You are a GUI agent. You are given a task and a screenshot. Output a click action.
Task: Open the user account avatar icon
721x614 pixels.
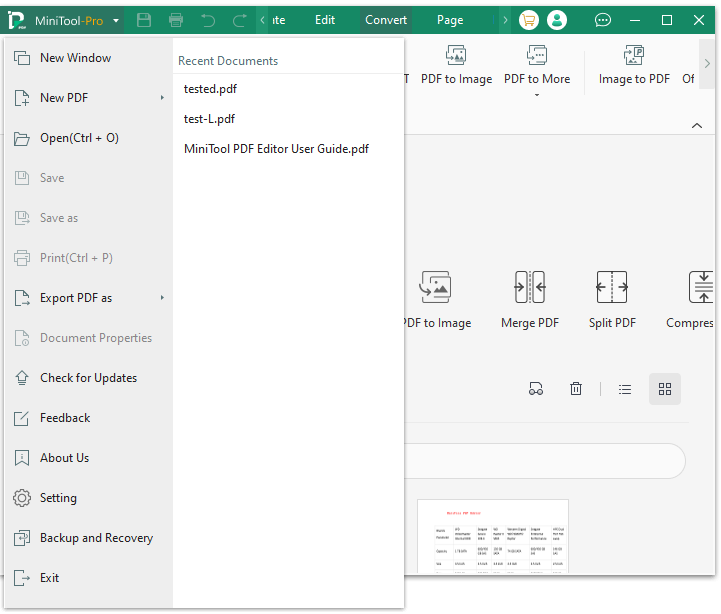(557, 20)
